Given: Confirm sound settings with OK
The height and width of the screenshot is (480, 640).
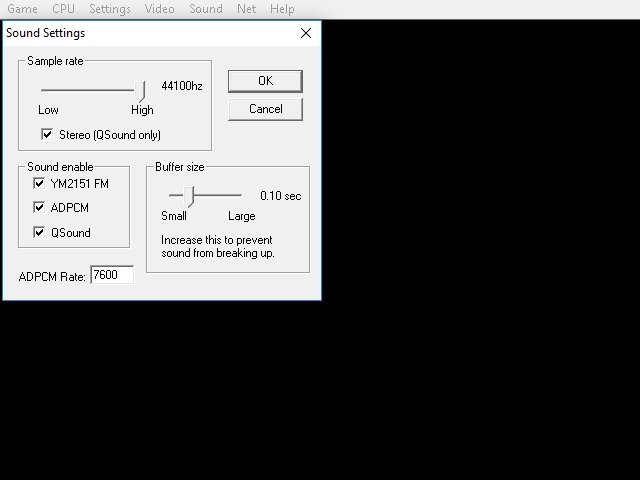Looking at the screenshot, I should click(265, 81).
